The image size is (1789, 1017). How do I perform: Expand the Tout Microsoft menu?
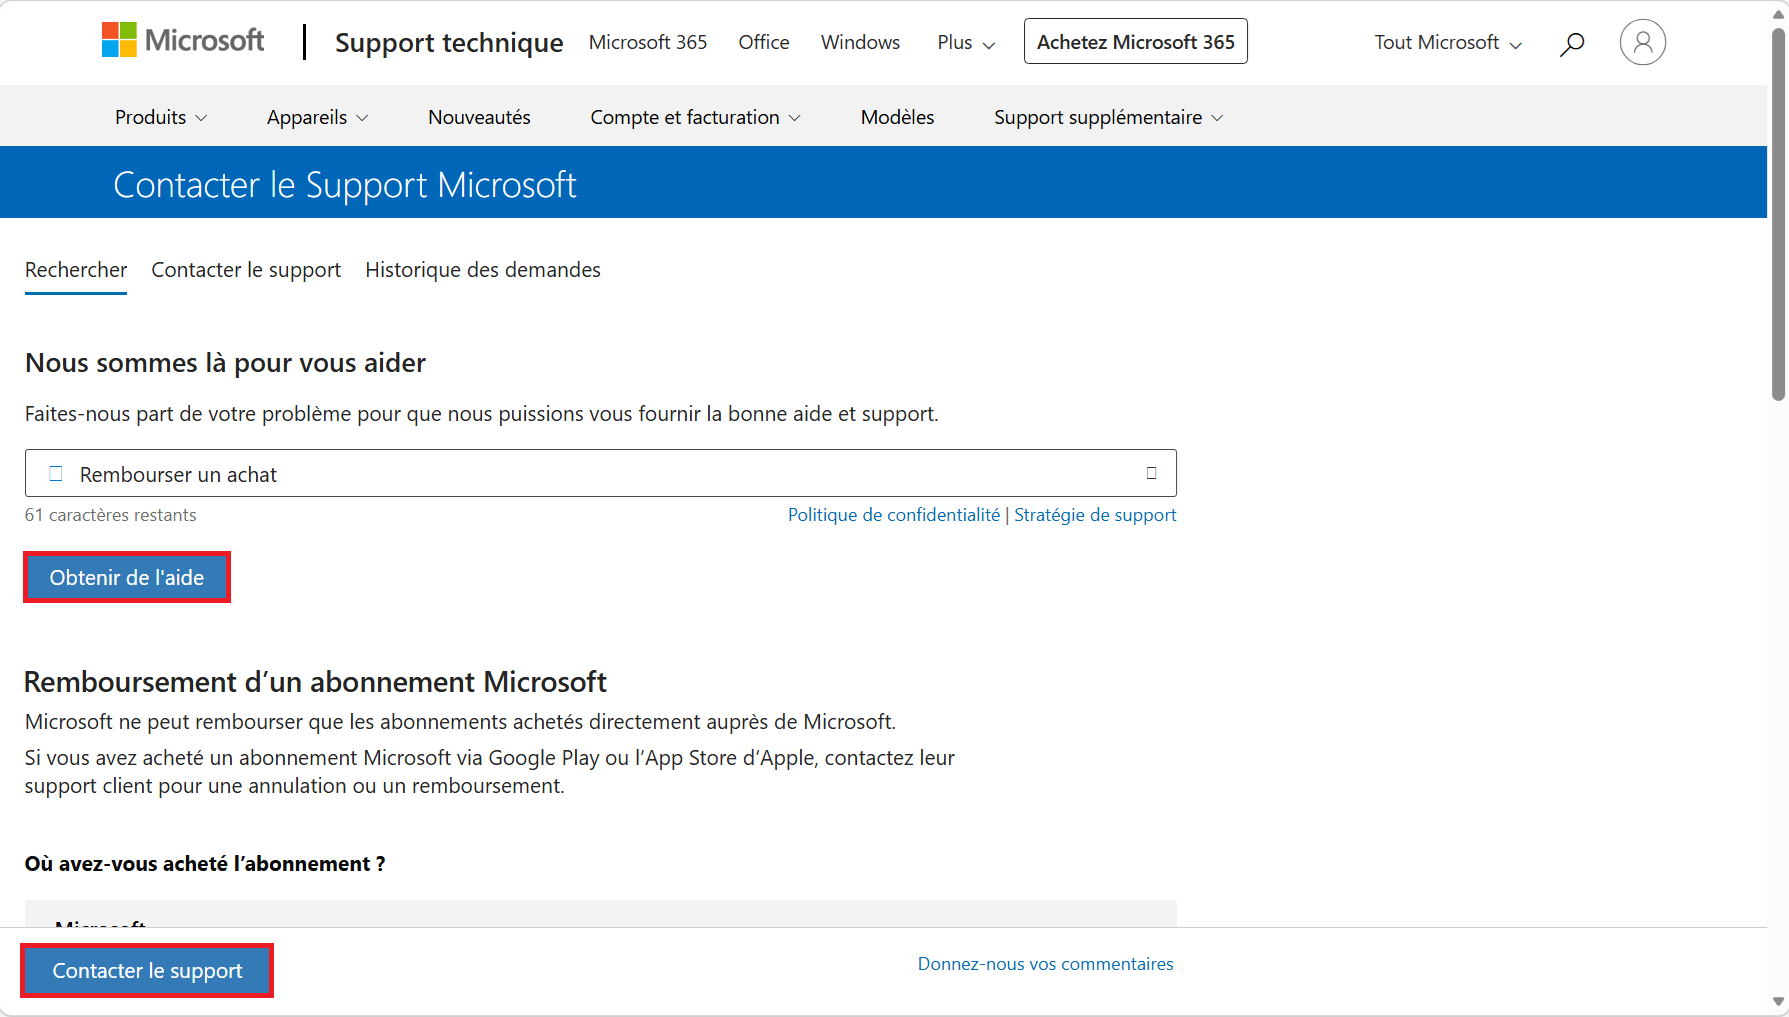1448,42
